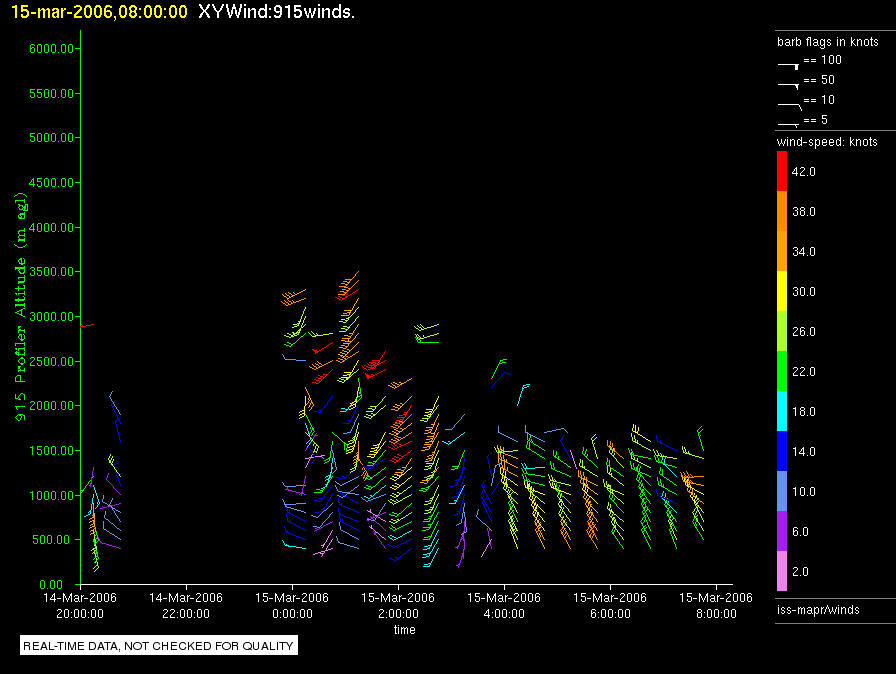896x674 pixels.
Task: Click the 'wind-speed: knots' legend title
Action: (827, 142)
